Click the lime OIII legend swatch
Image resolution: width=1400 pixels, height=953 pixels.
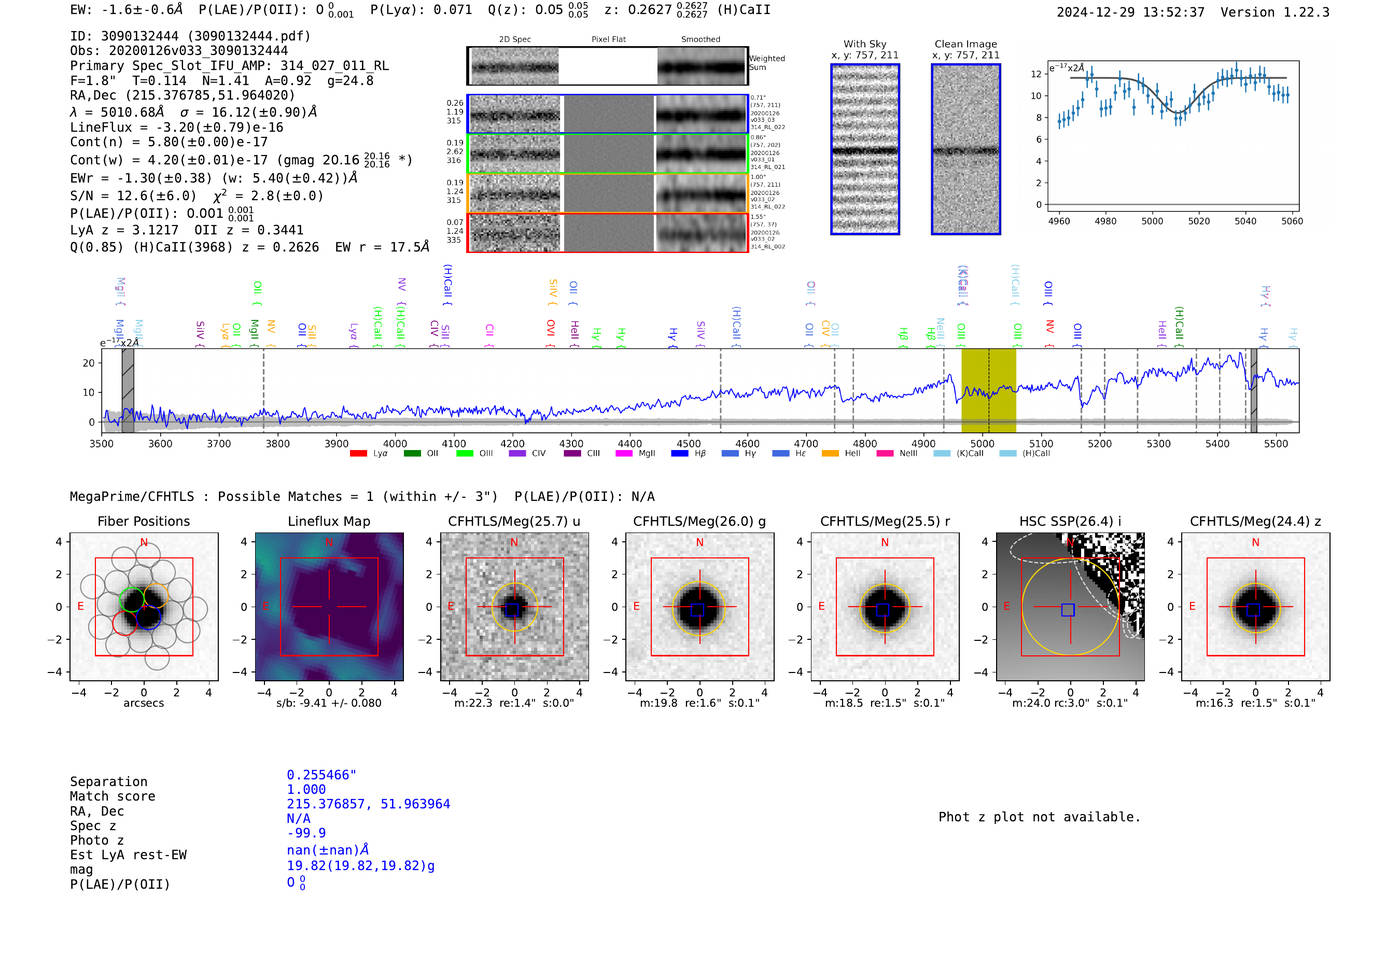(464, 454)
